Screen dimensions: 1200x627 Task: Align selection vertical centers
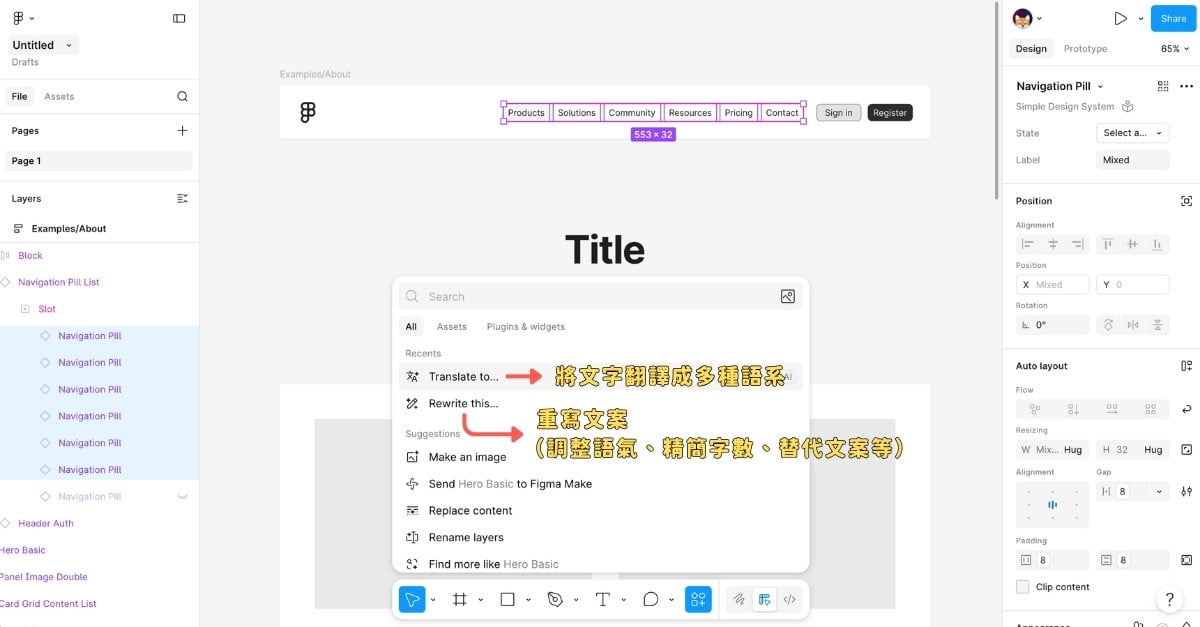tap(1132, 244)
